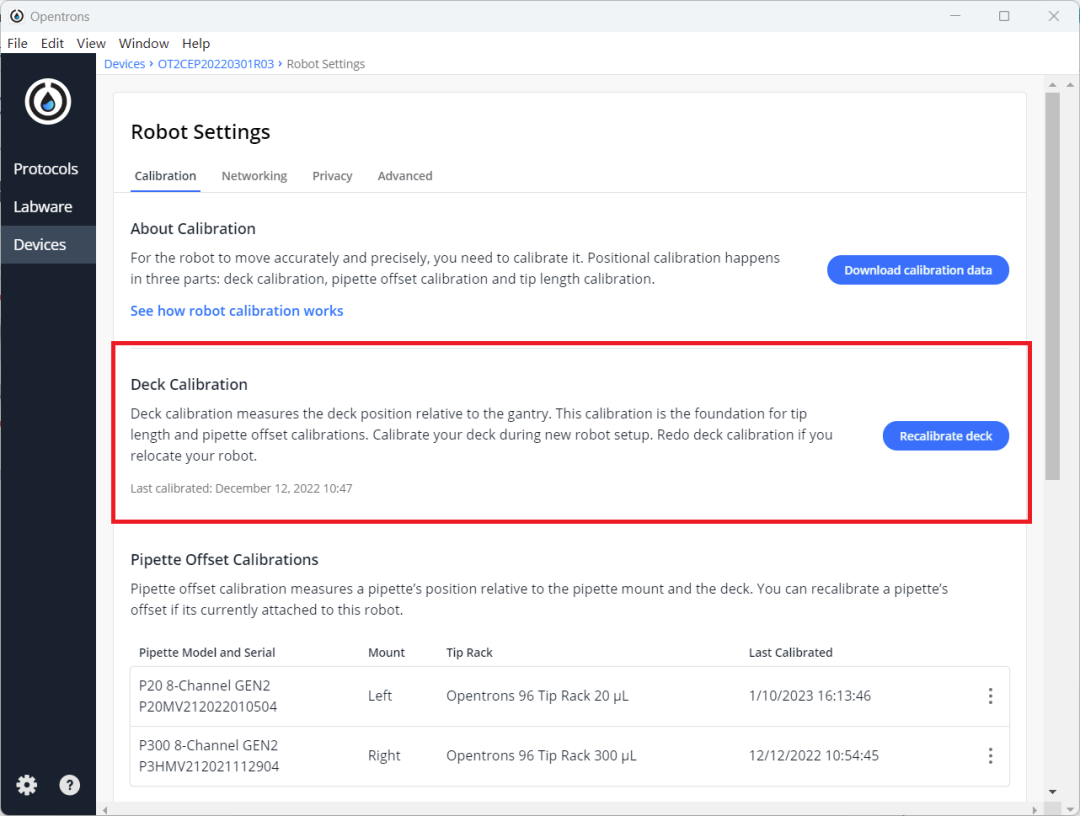The image size is (1080, 816).
Task: Click 'Last calibrated: December 12, 2022 10:47' text
Action: (x=241, y=488)
